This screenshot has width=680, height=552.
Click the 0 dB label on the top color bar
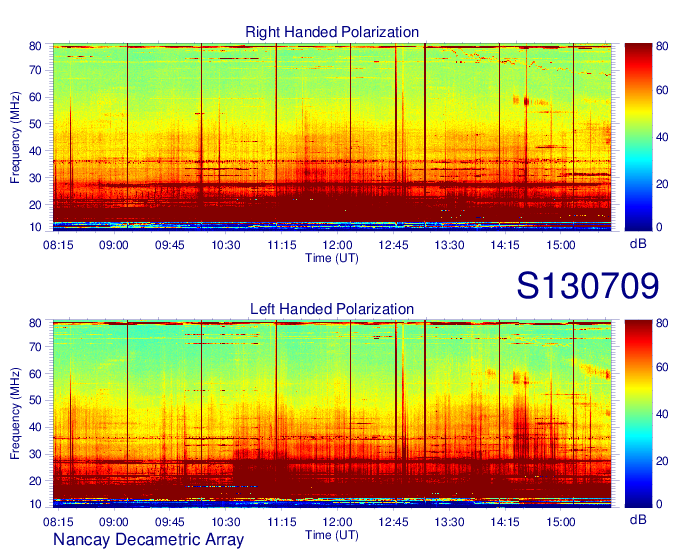(659, 227)
